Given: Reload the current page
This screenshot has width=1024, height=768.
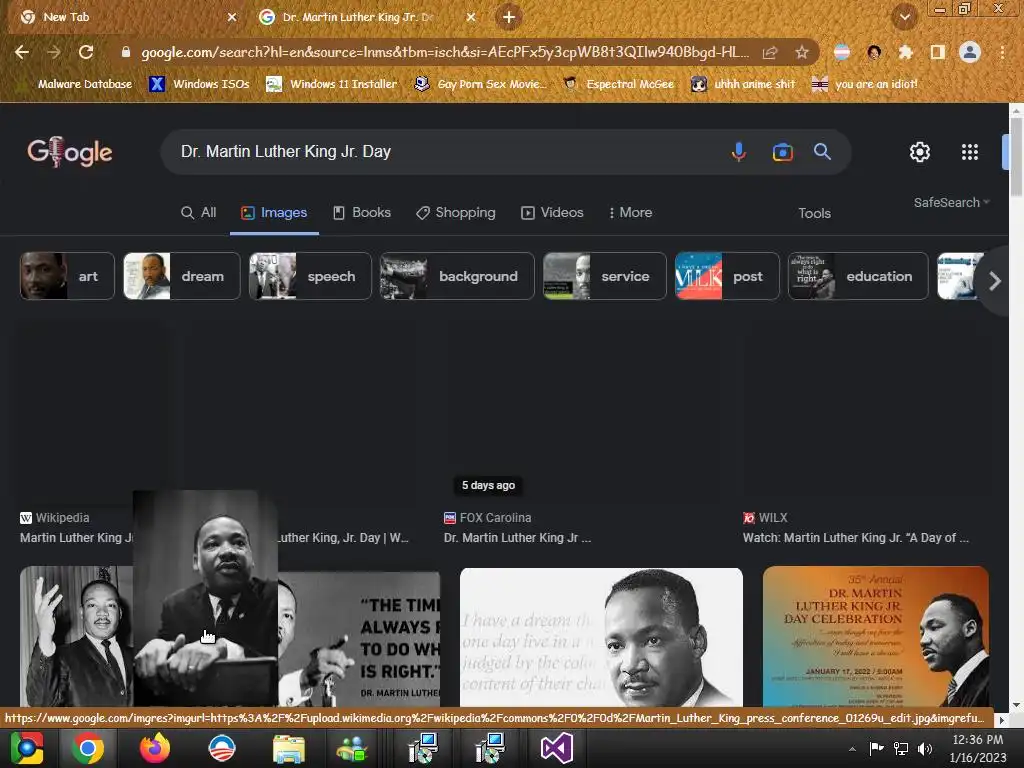Looking at the screenshot, I should pos(86,52).
